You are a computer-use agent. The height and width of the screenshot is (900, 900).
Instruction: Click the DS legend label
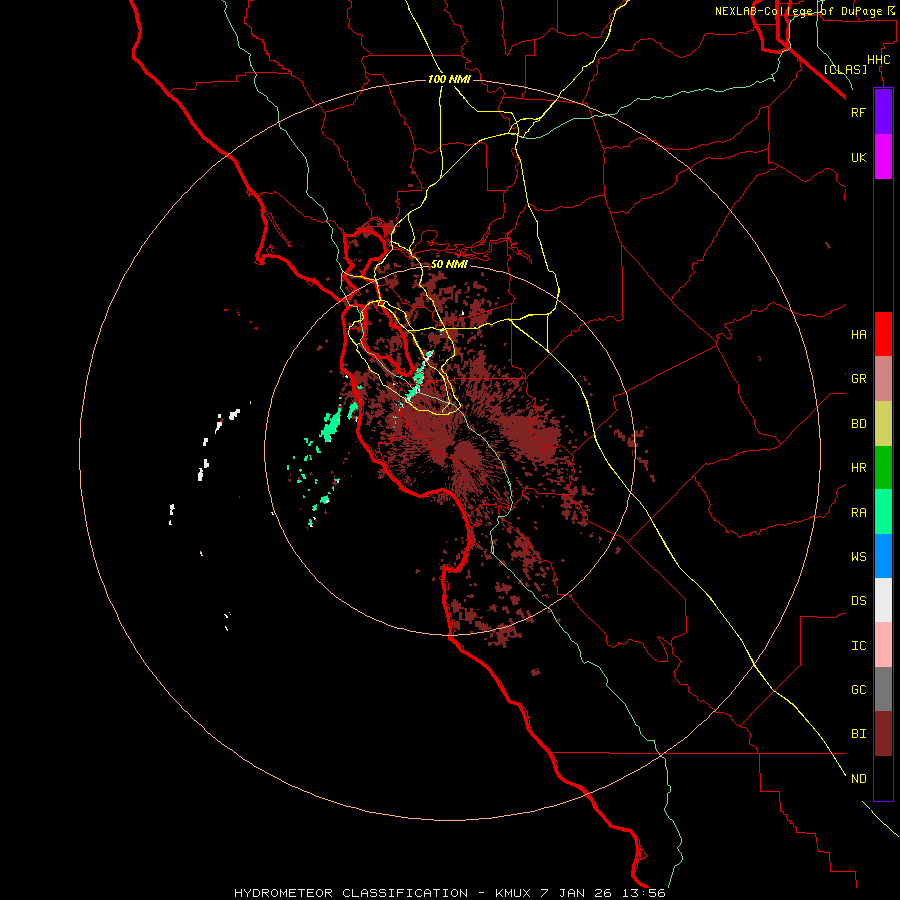(x=858, y=600)
